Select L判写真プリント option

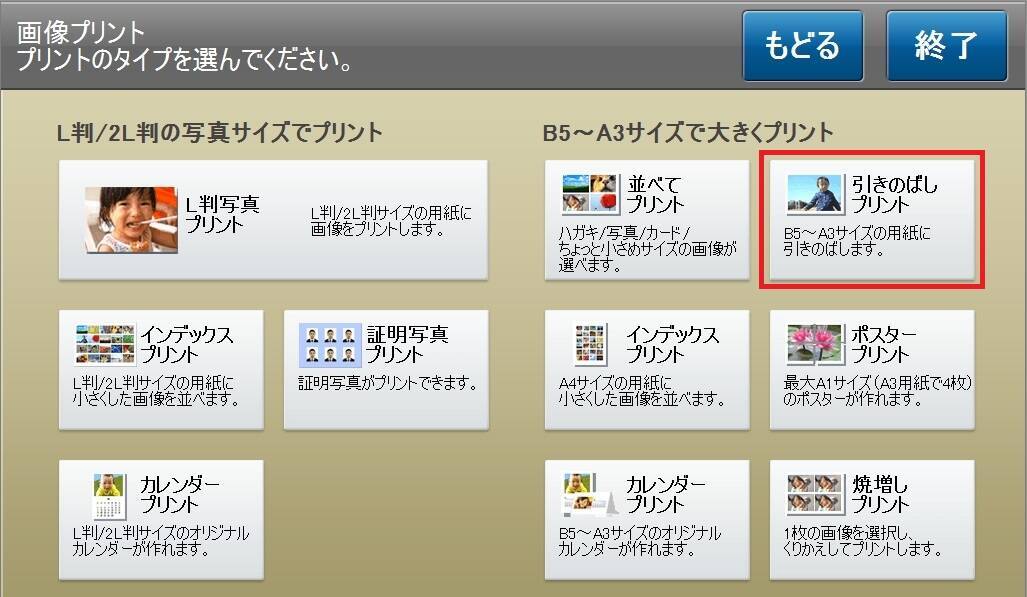click(x=273, y=220)
